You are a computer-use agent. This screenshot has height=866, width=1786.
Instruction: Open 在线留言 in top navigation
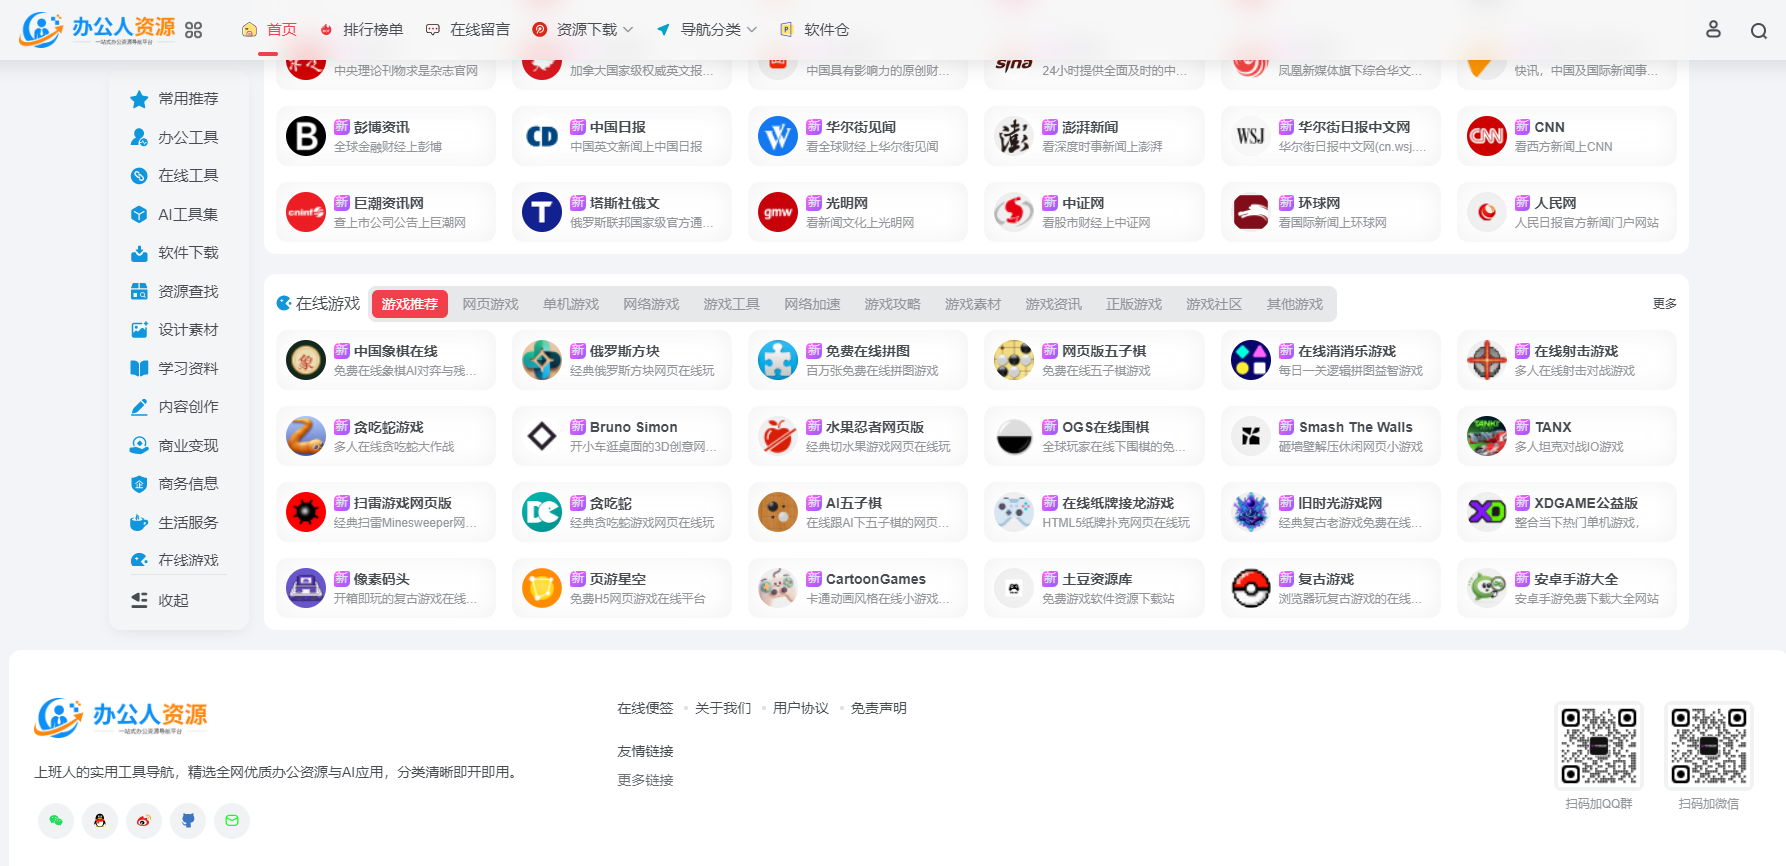point(467,30)
